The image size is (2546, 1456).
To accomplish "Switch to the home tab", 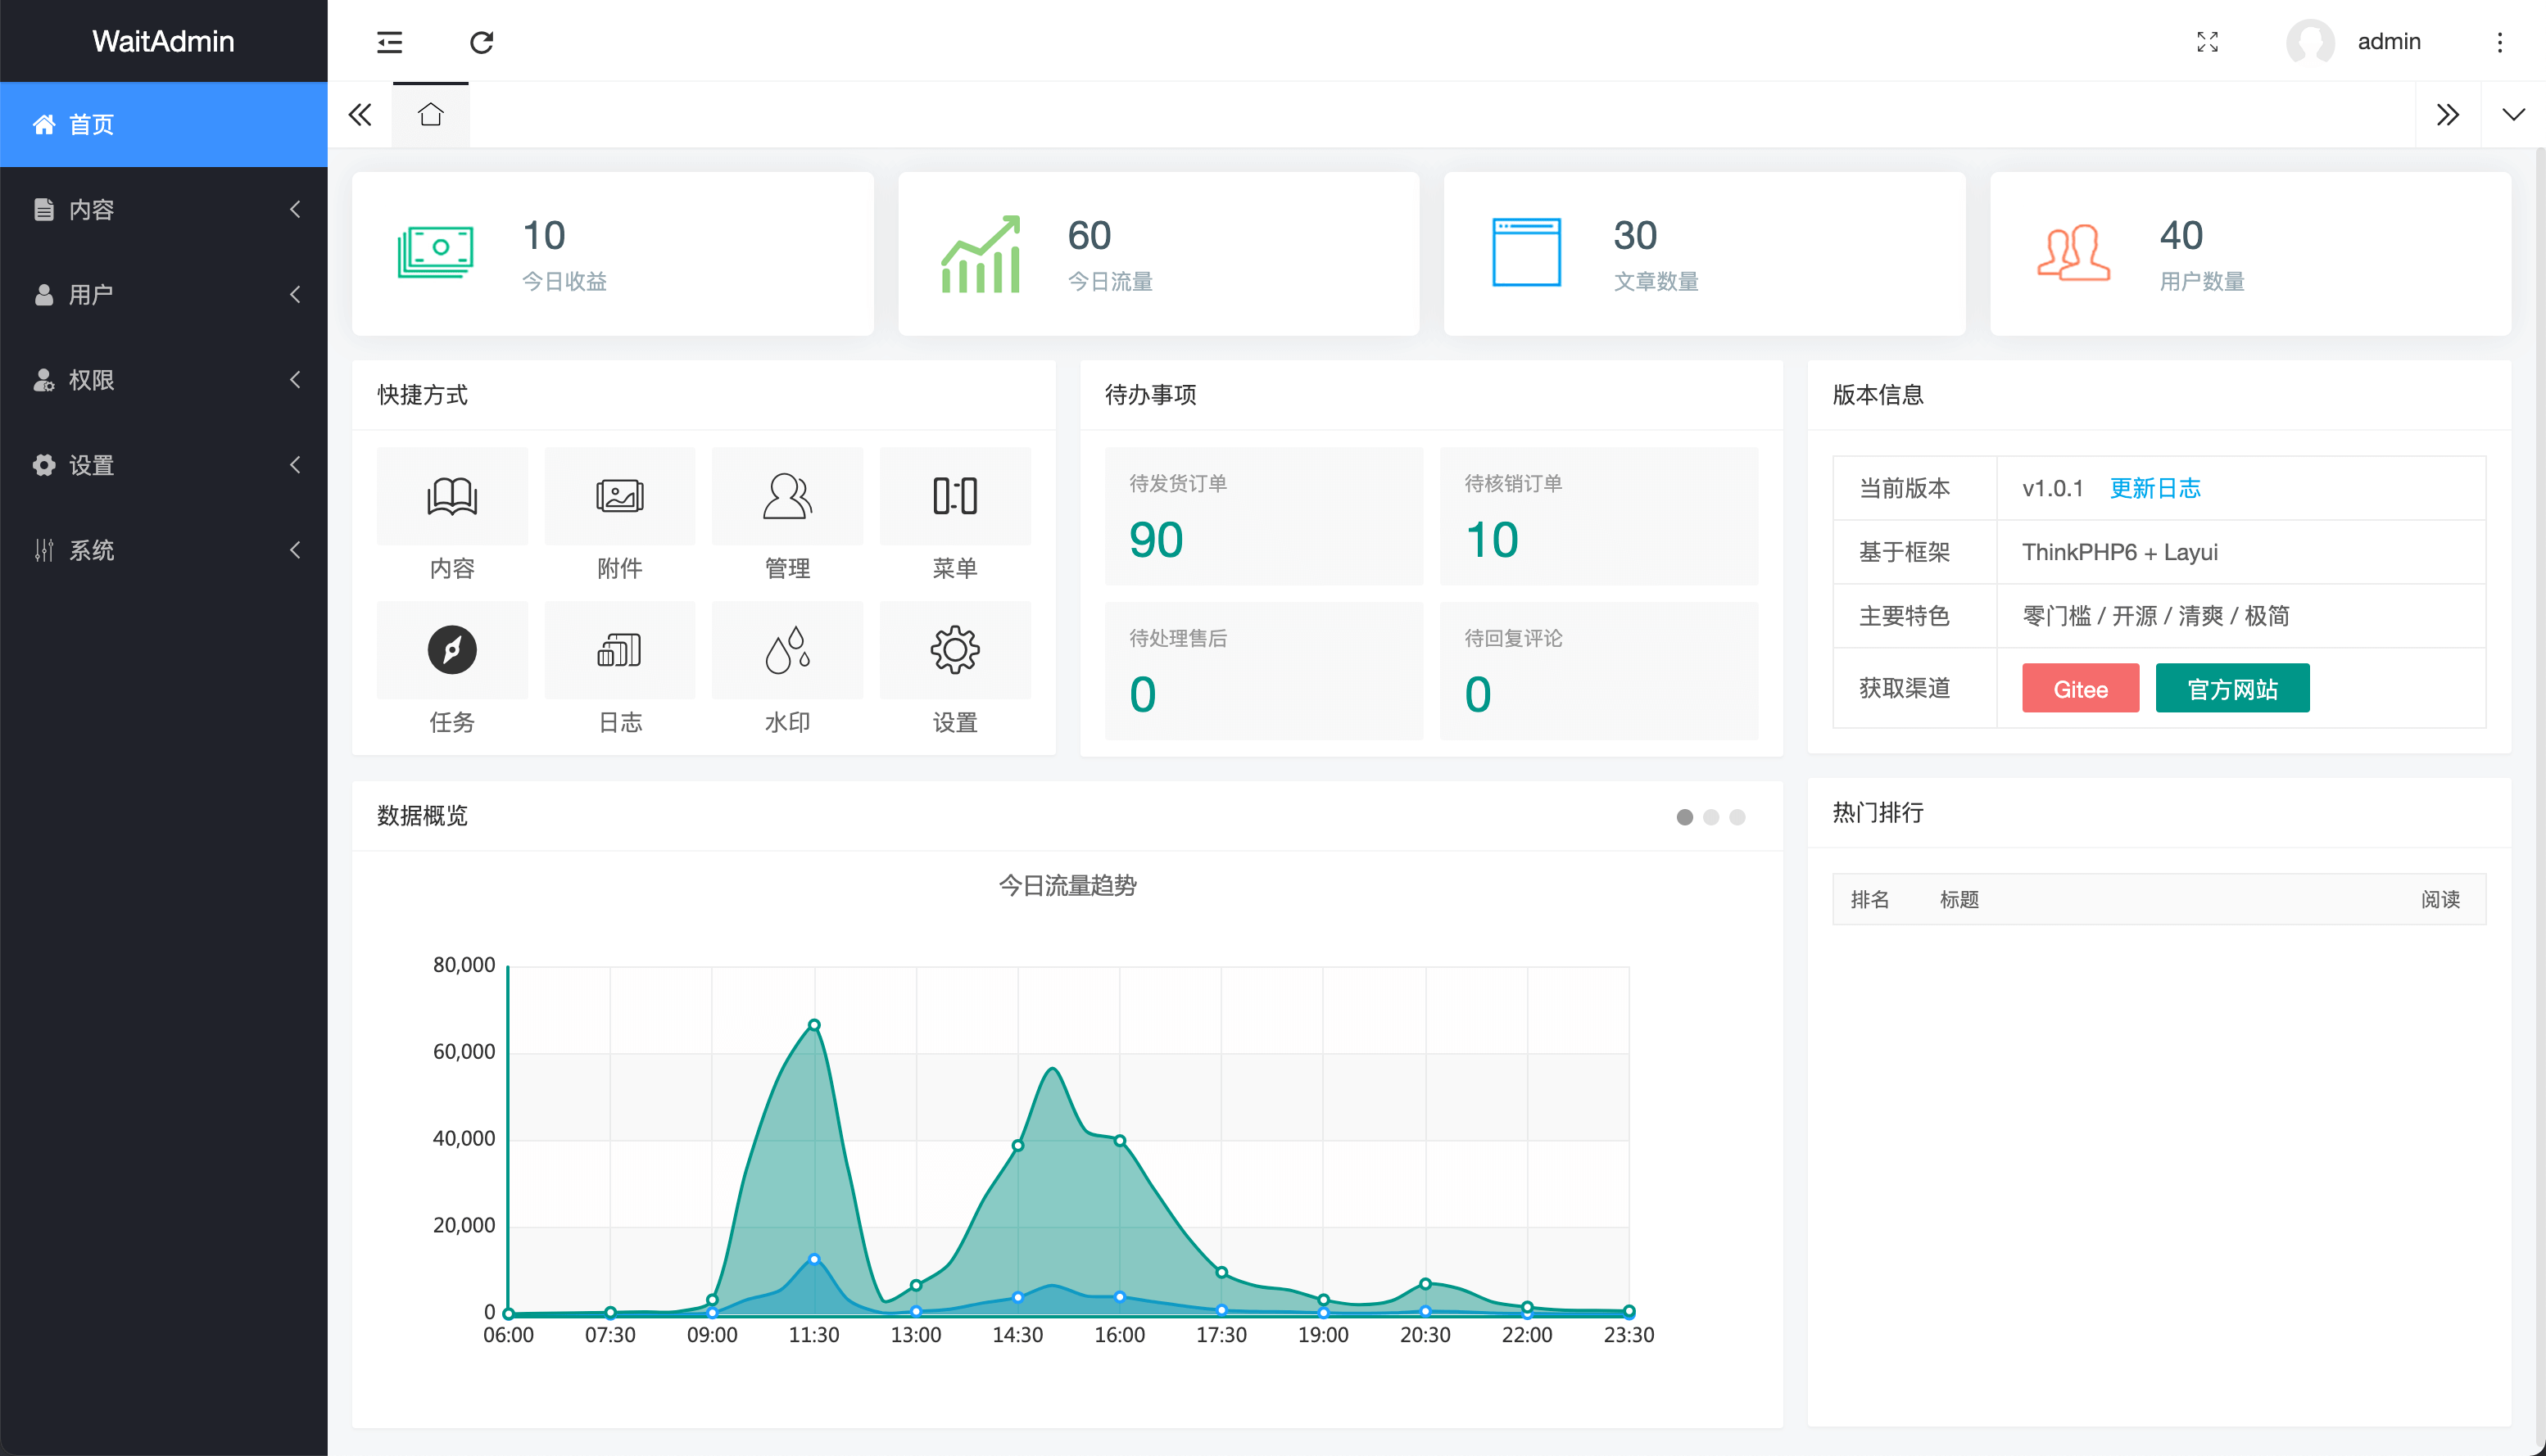I will [430, 114].
